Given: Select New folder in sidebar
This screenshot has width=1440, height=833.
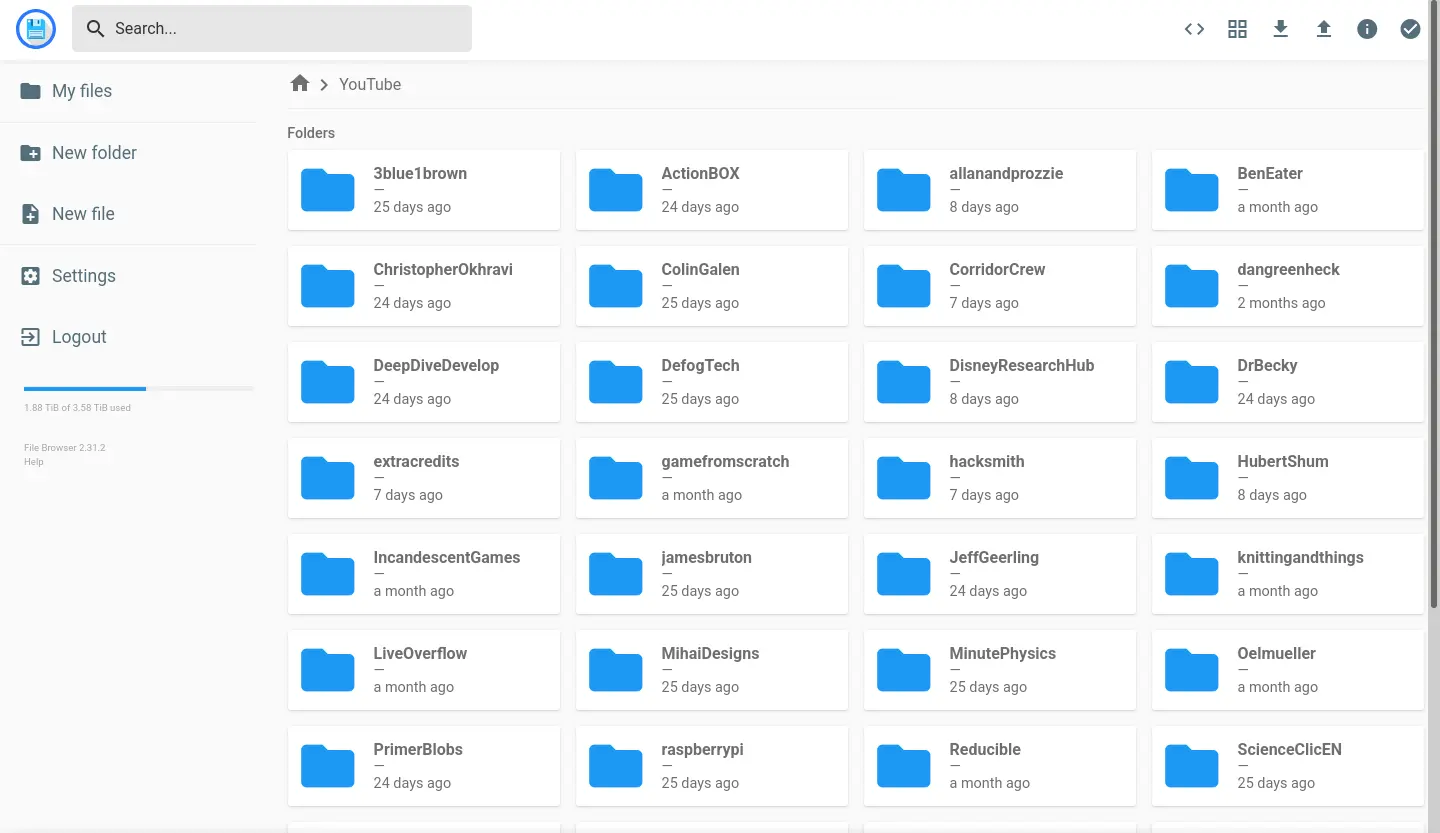Looking at the screenshot, I should [x=128, y=153].
